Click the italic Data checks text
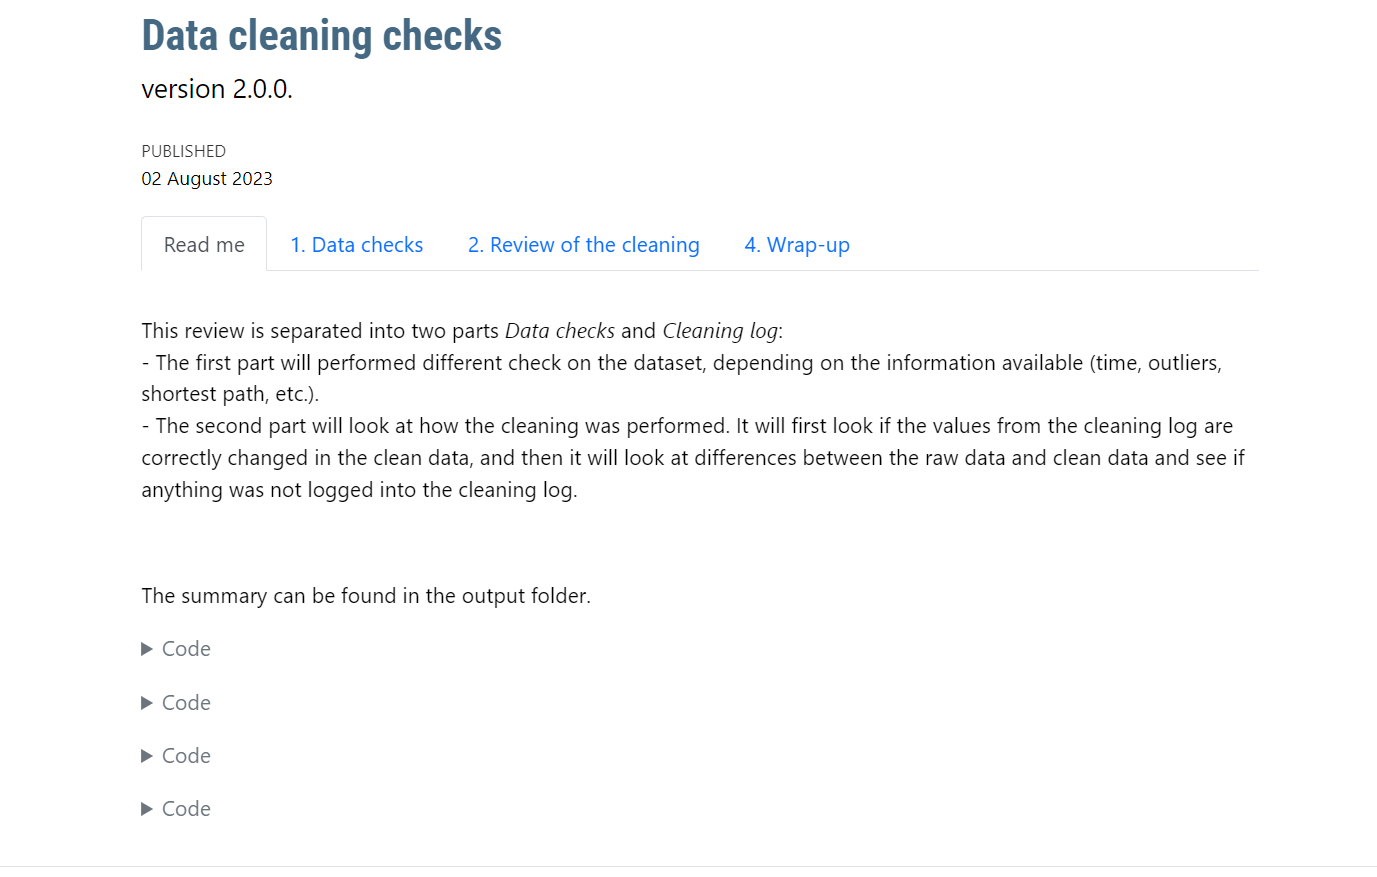 pos(560,331)
